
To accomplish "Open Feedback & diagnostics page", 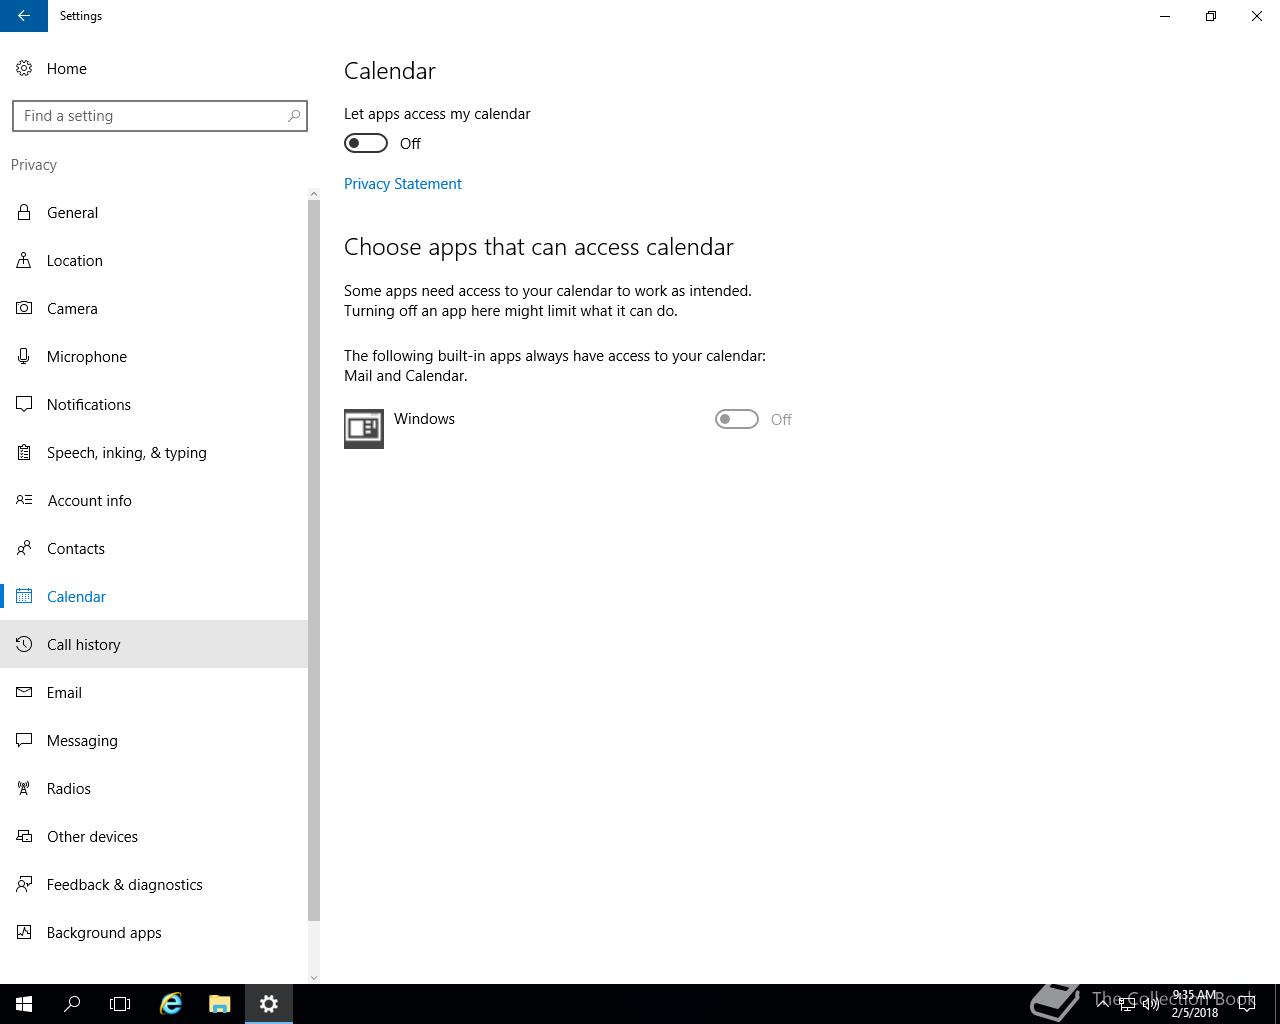I will pos(154,884).
